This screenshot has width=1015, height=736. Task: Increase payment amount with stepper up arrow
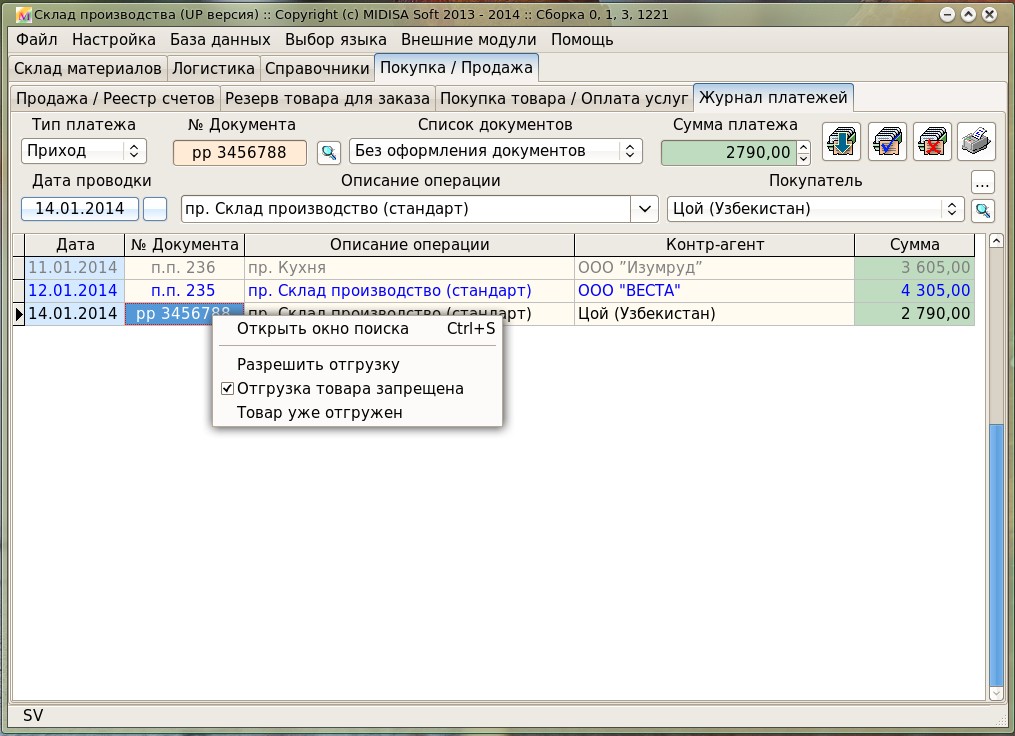point(803,146)
